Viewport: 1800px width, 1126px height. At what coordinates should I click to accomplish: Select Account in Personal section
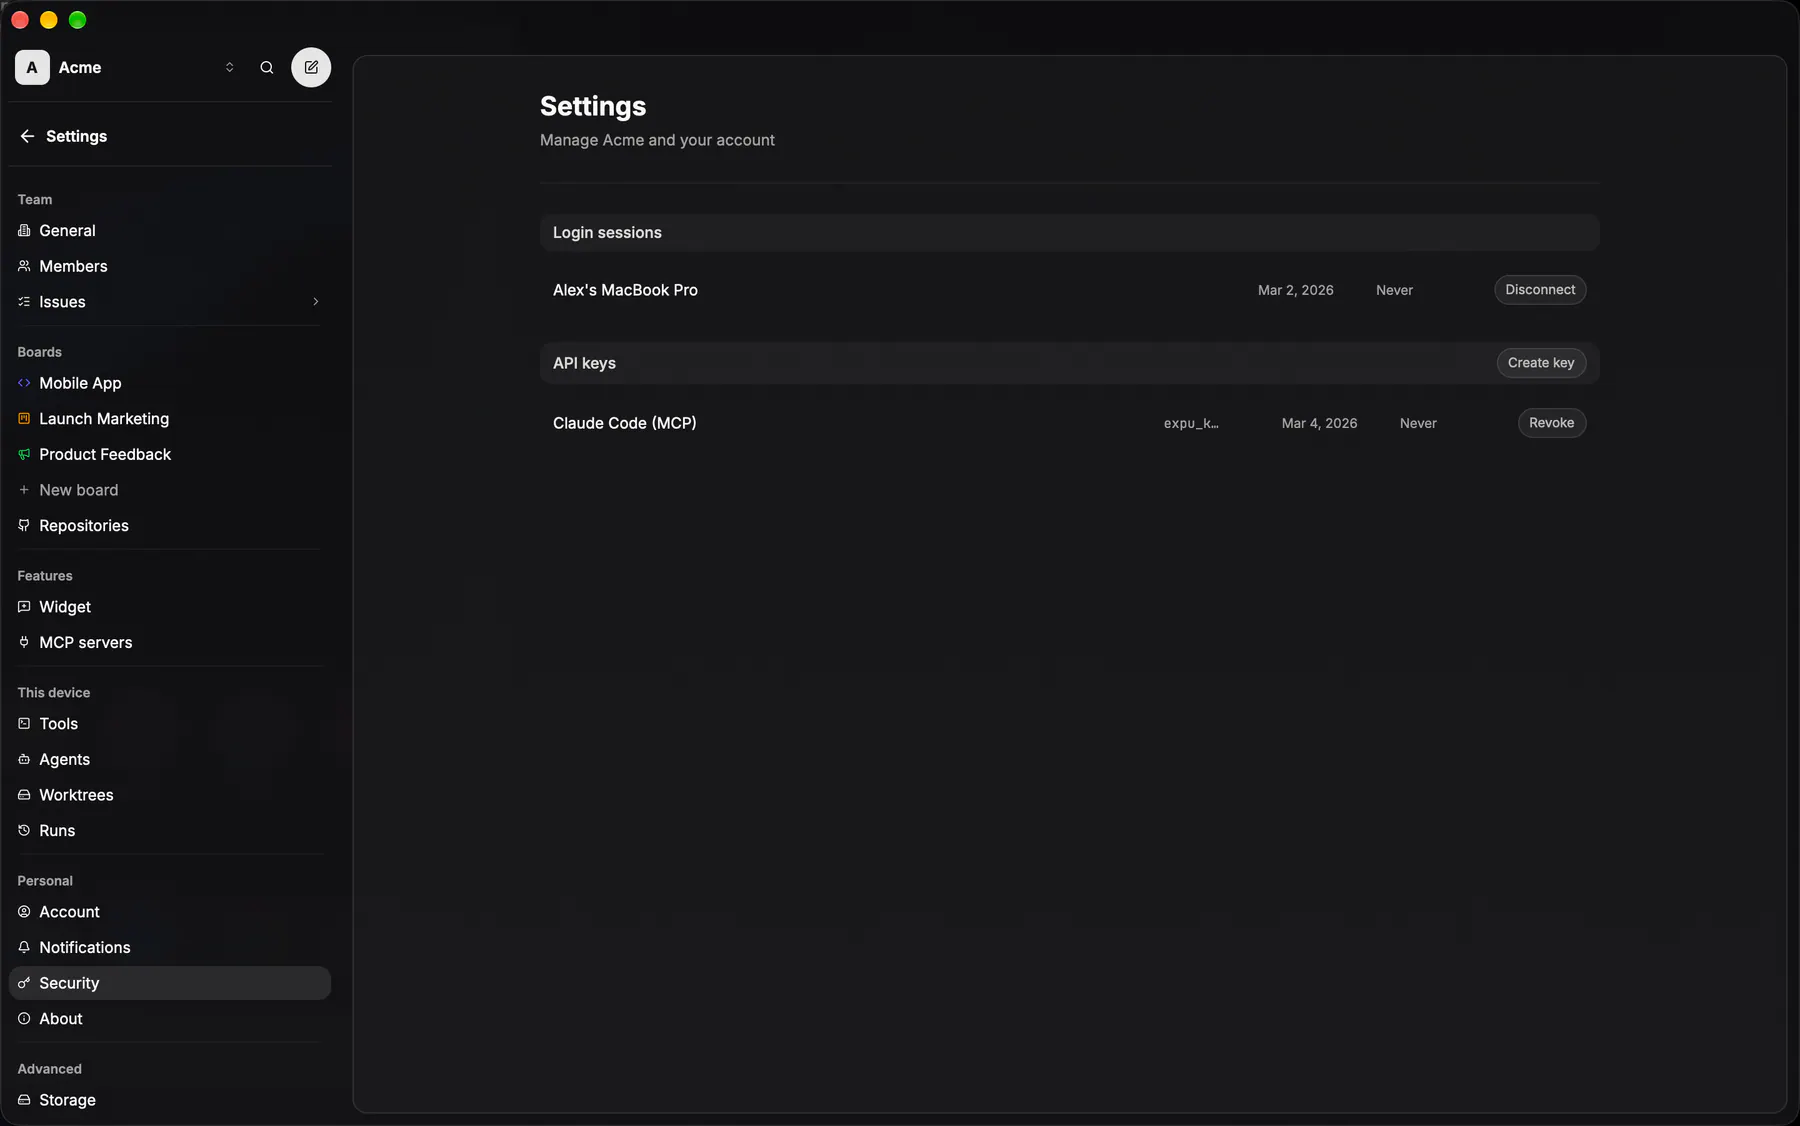point(170,912)
